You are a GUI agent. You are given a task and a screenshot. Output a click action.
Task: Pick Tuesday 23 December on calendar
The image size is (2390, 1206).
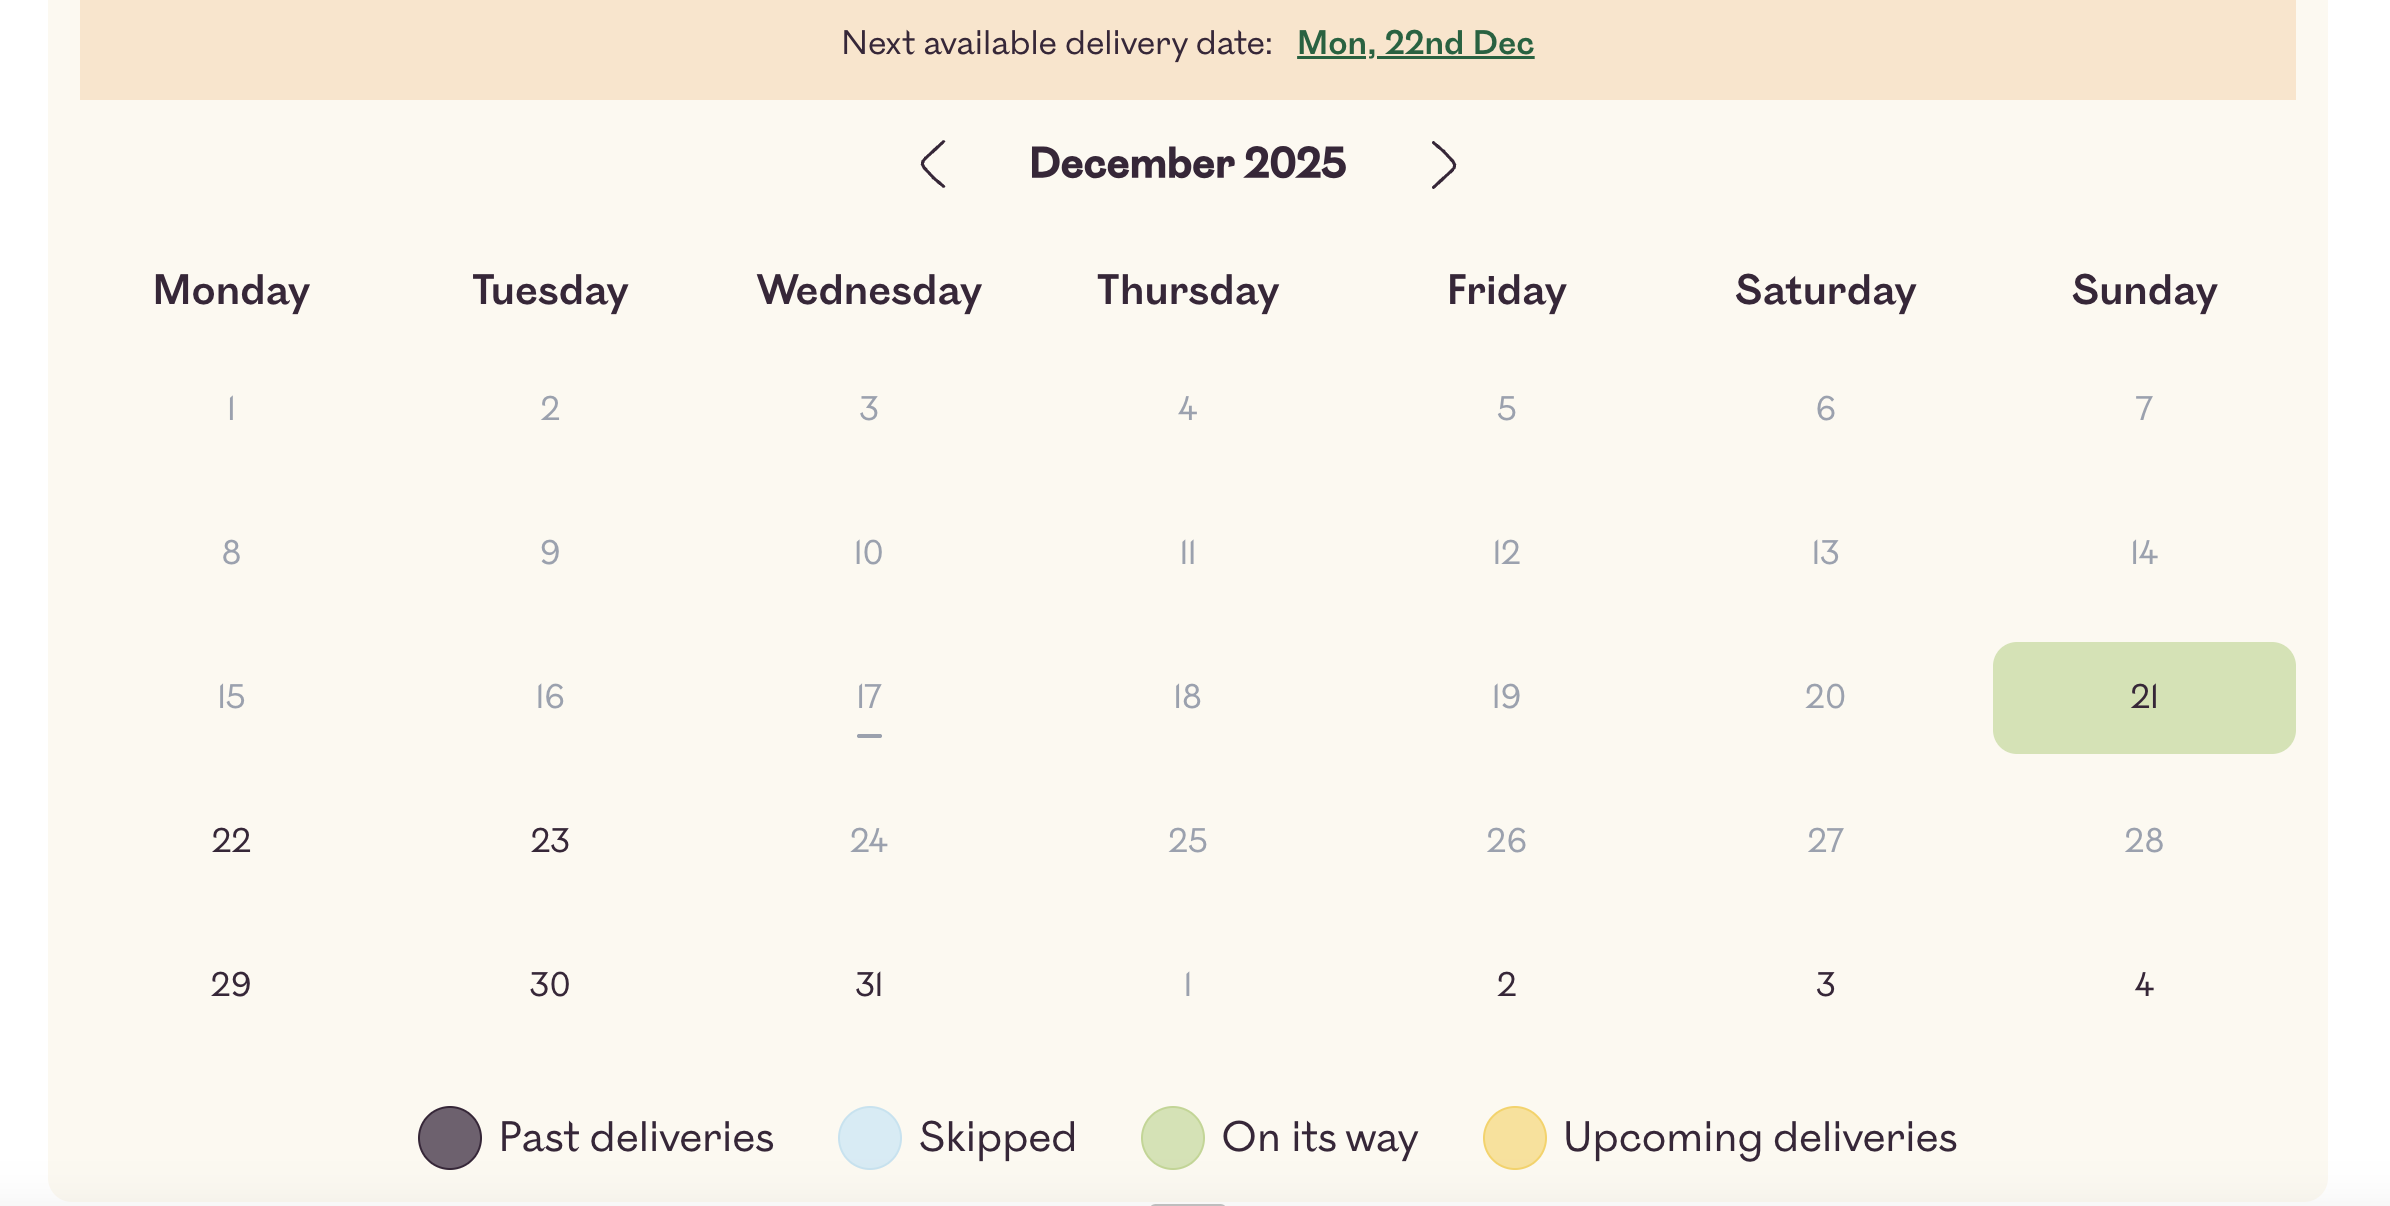(550, 840)
